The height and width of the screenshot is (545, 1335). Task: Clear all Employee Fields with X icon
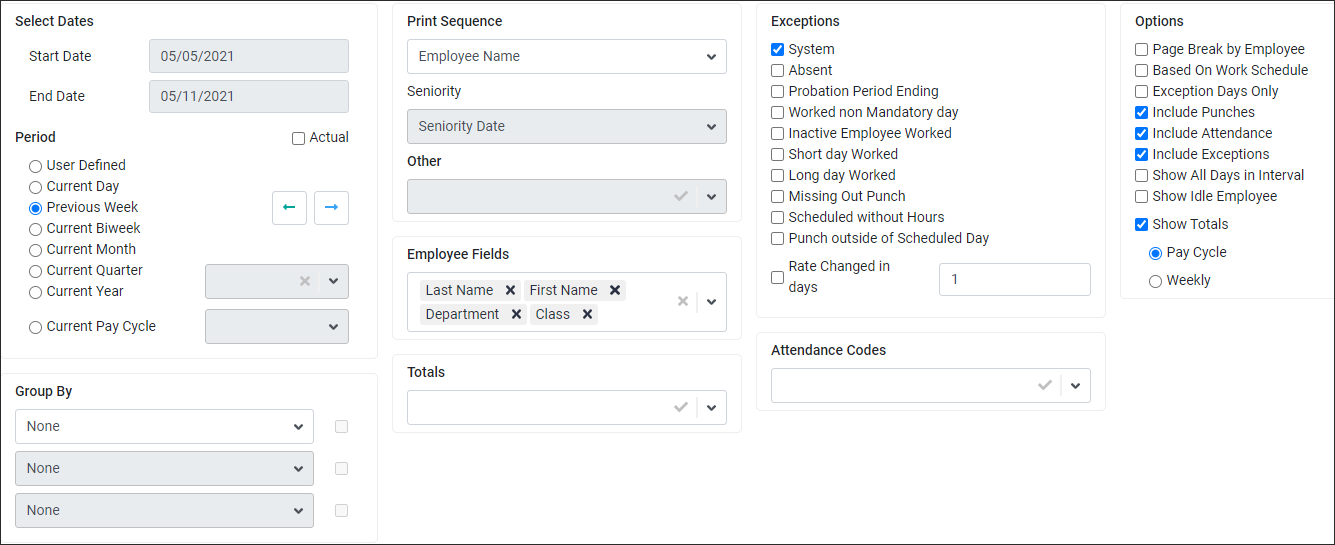683,301
